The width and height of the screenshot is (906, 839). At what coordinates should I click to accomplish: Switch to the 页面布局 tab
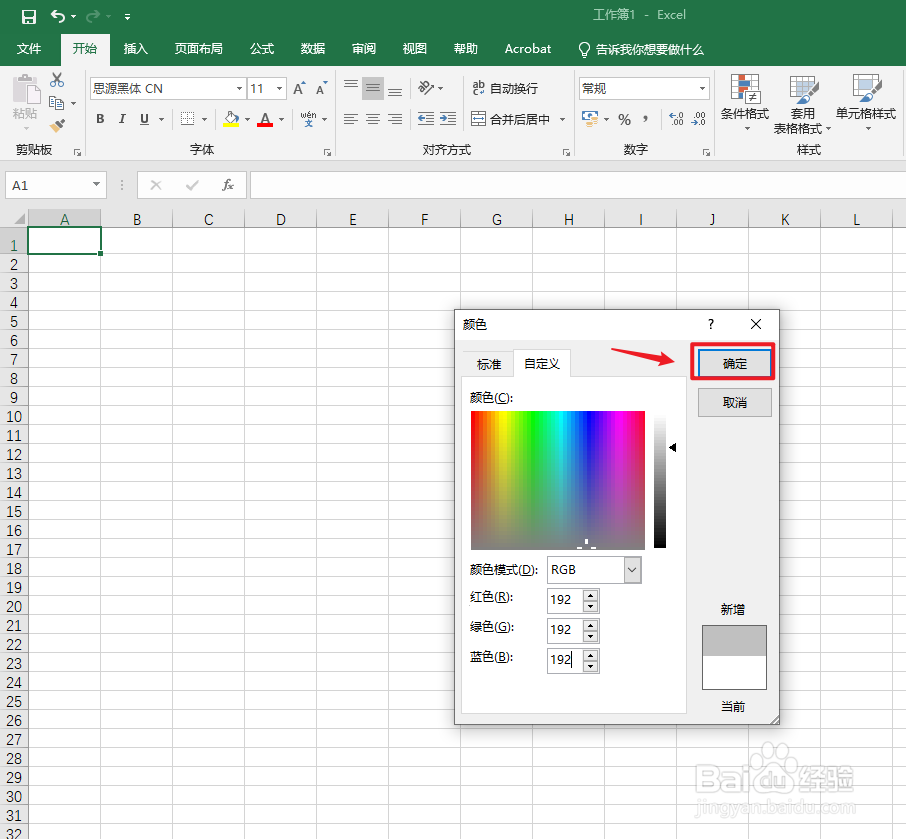[199, 49]
